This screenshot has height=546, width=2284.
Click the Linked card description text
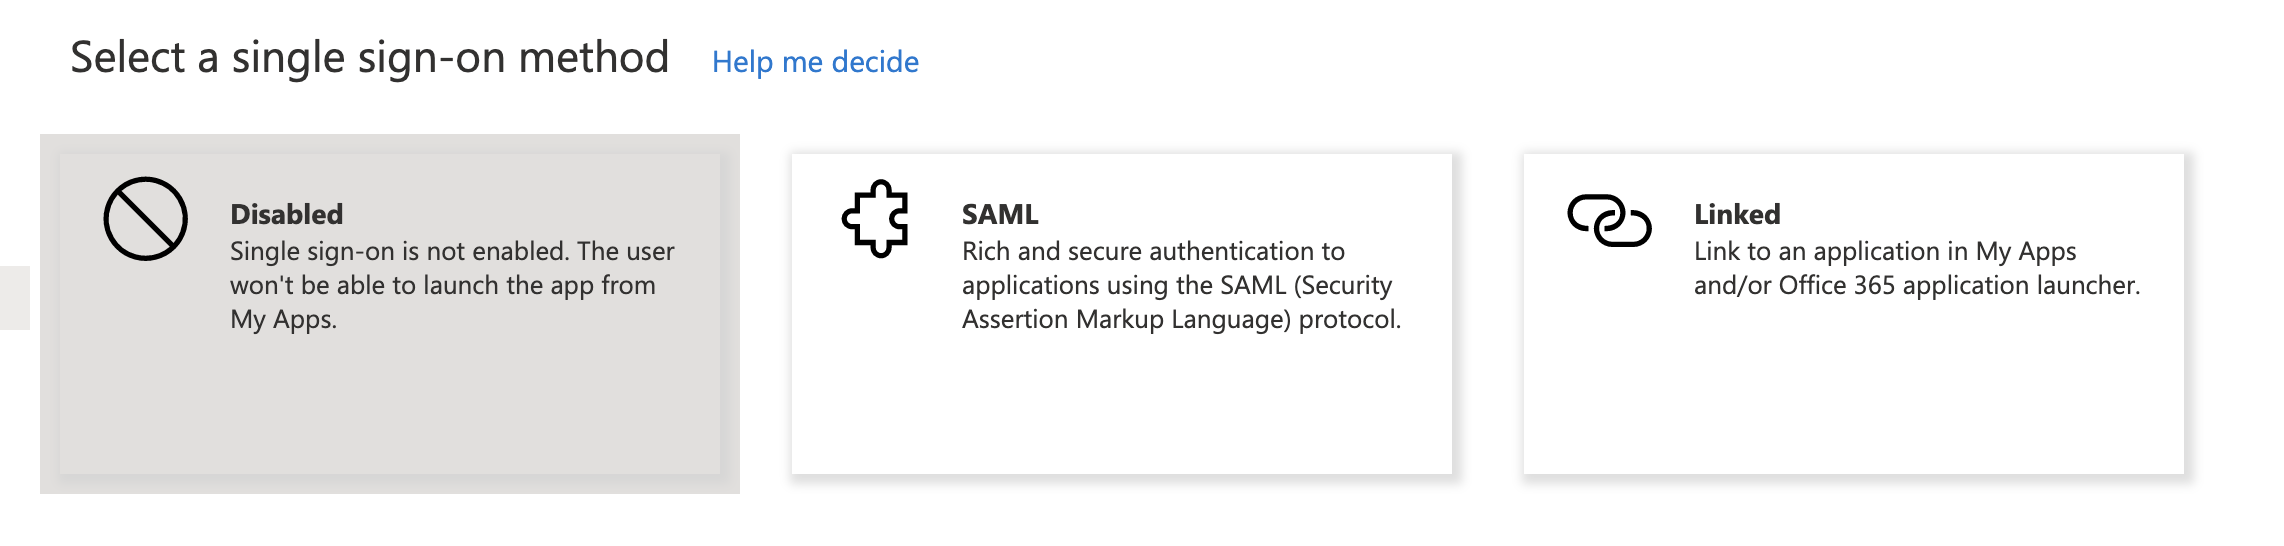(1917, 268)
